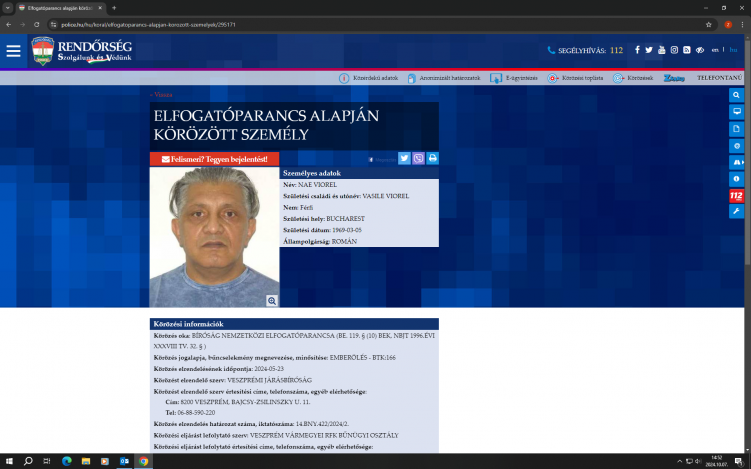The width and height of the screenshot is (751, 469).
Task: Open the red 112 sidebar button
Action: (736, 195)
